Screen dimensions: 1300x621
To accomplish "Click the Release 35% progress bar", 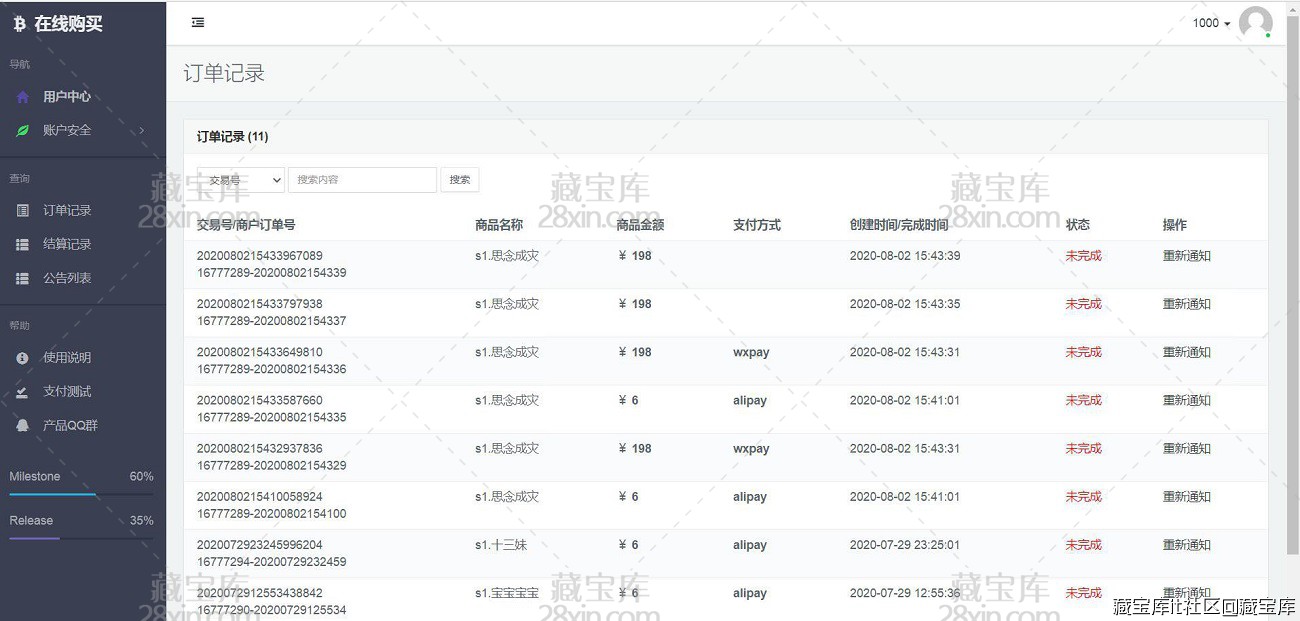I will coord(82,538).
